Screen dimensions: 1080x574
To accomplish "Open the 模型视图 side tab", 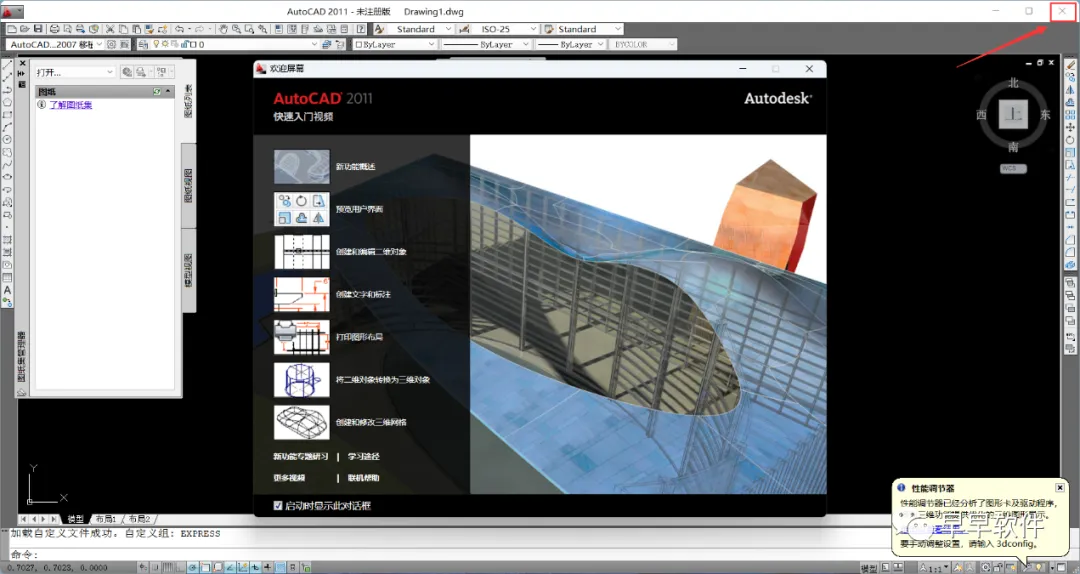I will click(189, 270).
